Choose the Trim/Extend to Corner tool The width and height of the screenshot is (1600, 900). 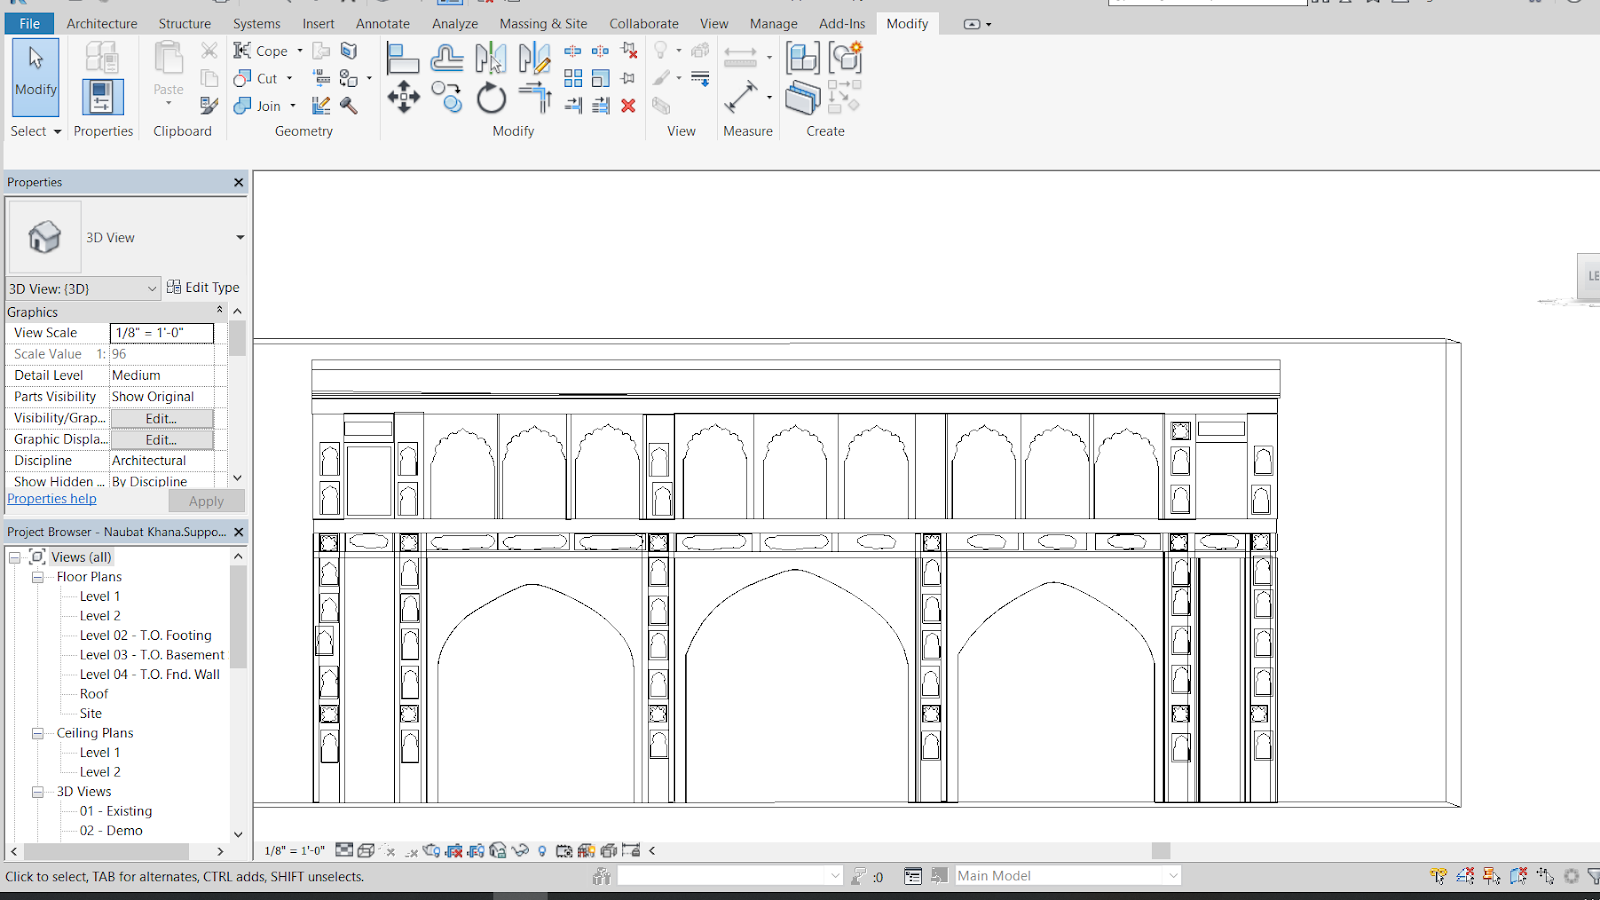pos(535,98)
